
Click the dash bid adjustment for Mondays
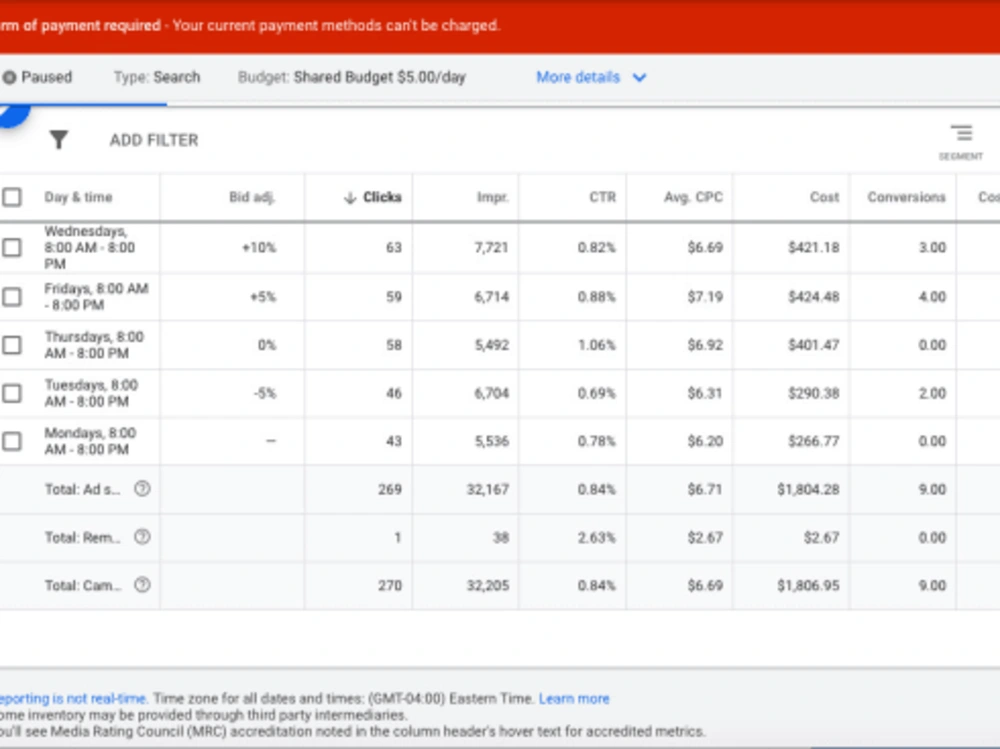tap(271, 441)
